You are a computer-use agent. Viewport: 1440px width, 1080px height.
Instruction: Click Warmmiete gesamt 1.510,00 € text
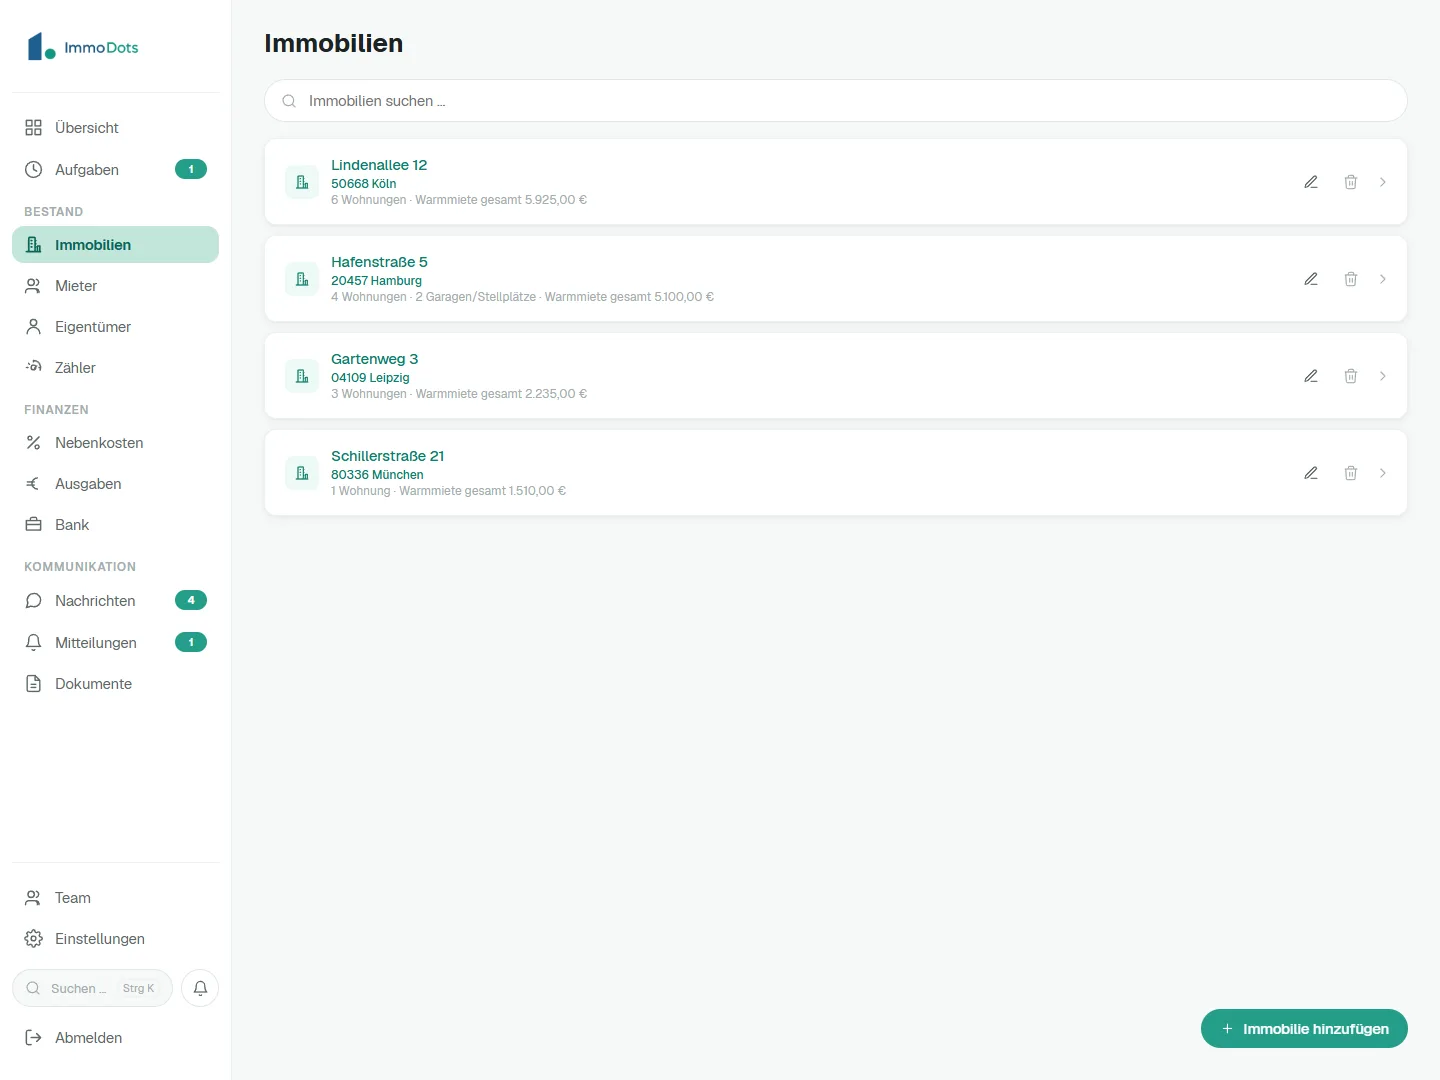(x=483, y=491)
